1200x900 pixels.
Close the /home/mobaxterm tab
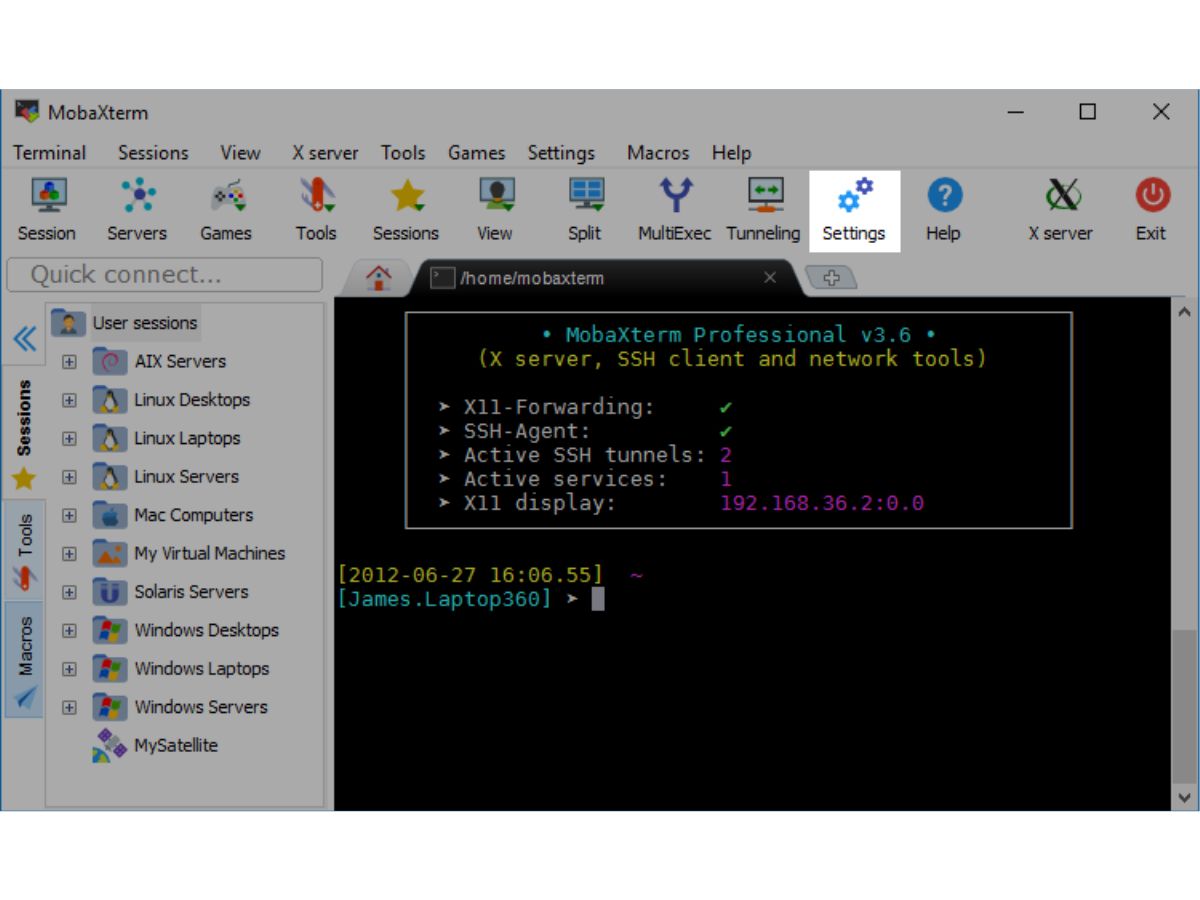click(770, 278)
